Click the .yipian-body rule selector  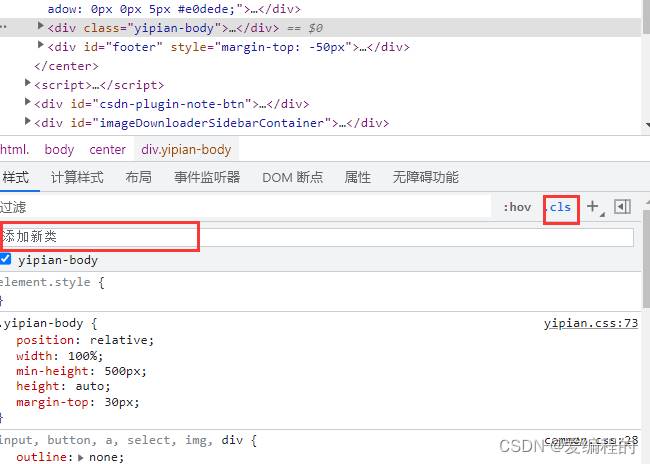coord(41,323)
